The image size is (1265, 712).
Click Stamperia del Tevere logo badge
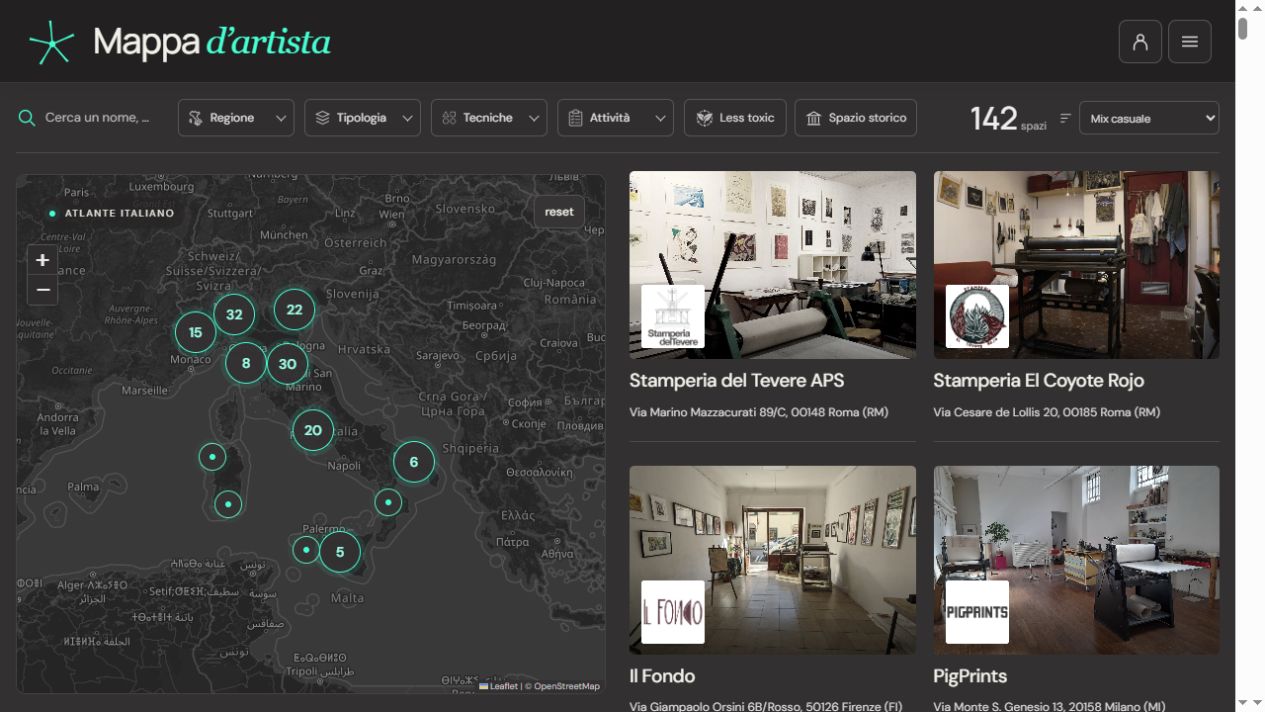pyautogui.click(x=673, y=316)
